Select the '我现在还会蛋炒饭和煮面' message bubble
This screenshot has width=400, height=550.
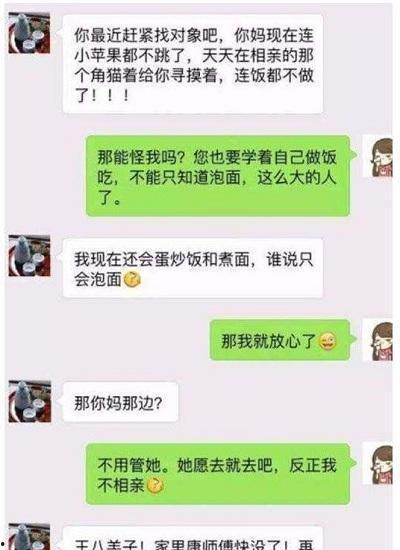[193, 268]
